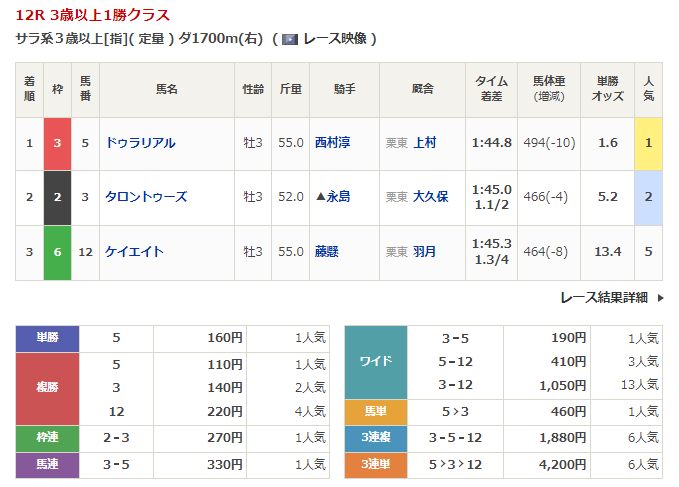
Task: Open trainer 上村 profile
Action: [424, 143]
